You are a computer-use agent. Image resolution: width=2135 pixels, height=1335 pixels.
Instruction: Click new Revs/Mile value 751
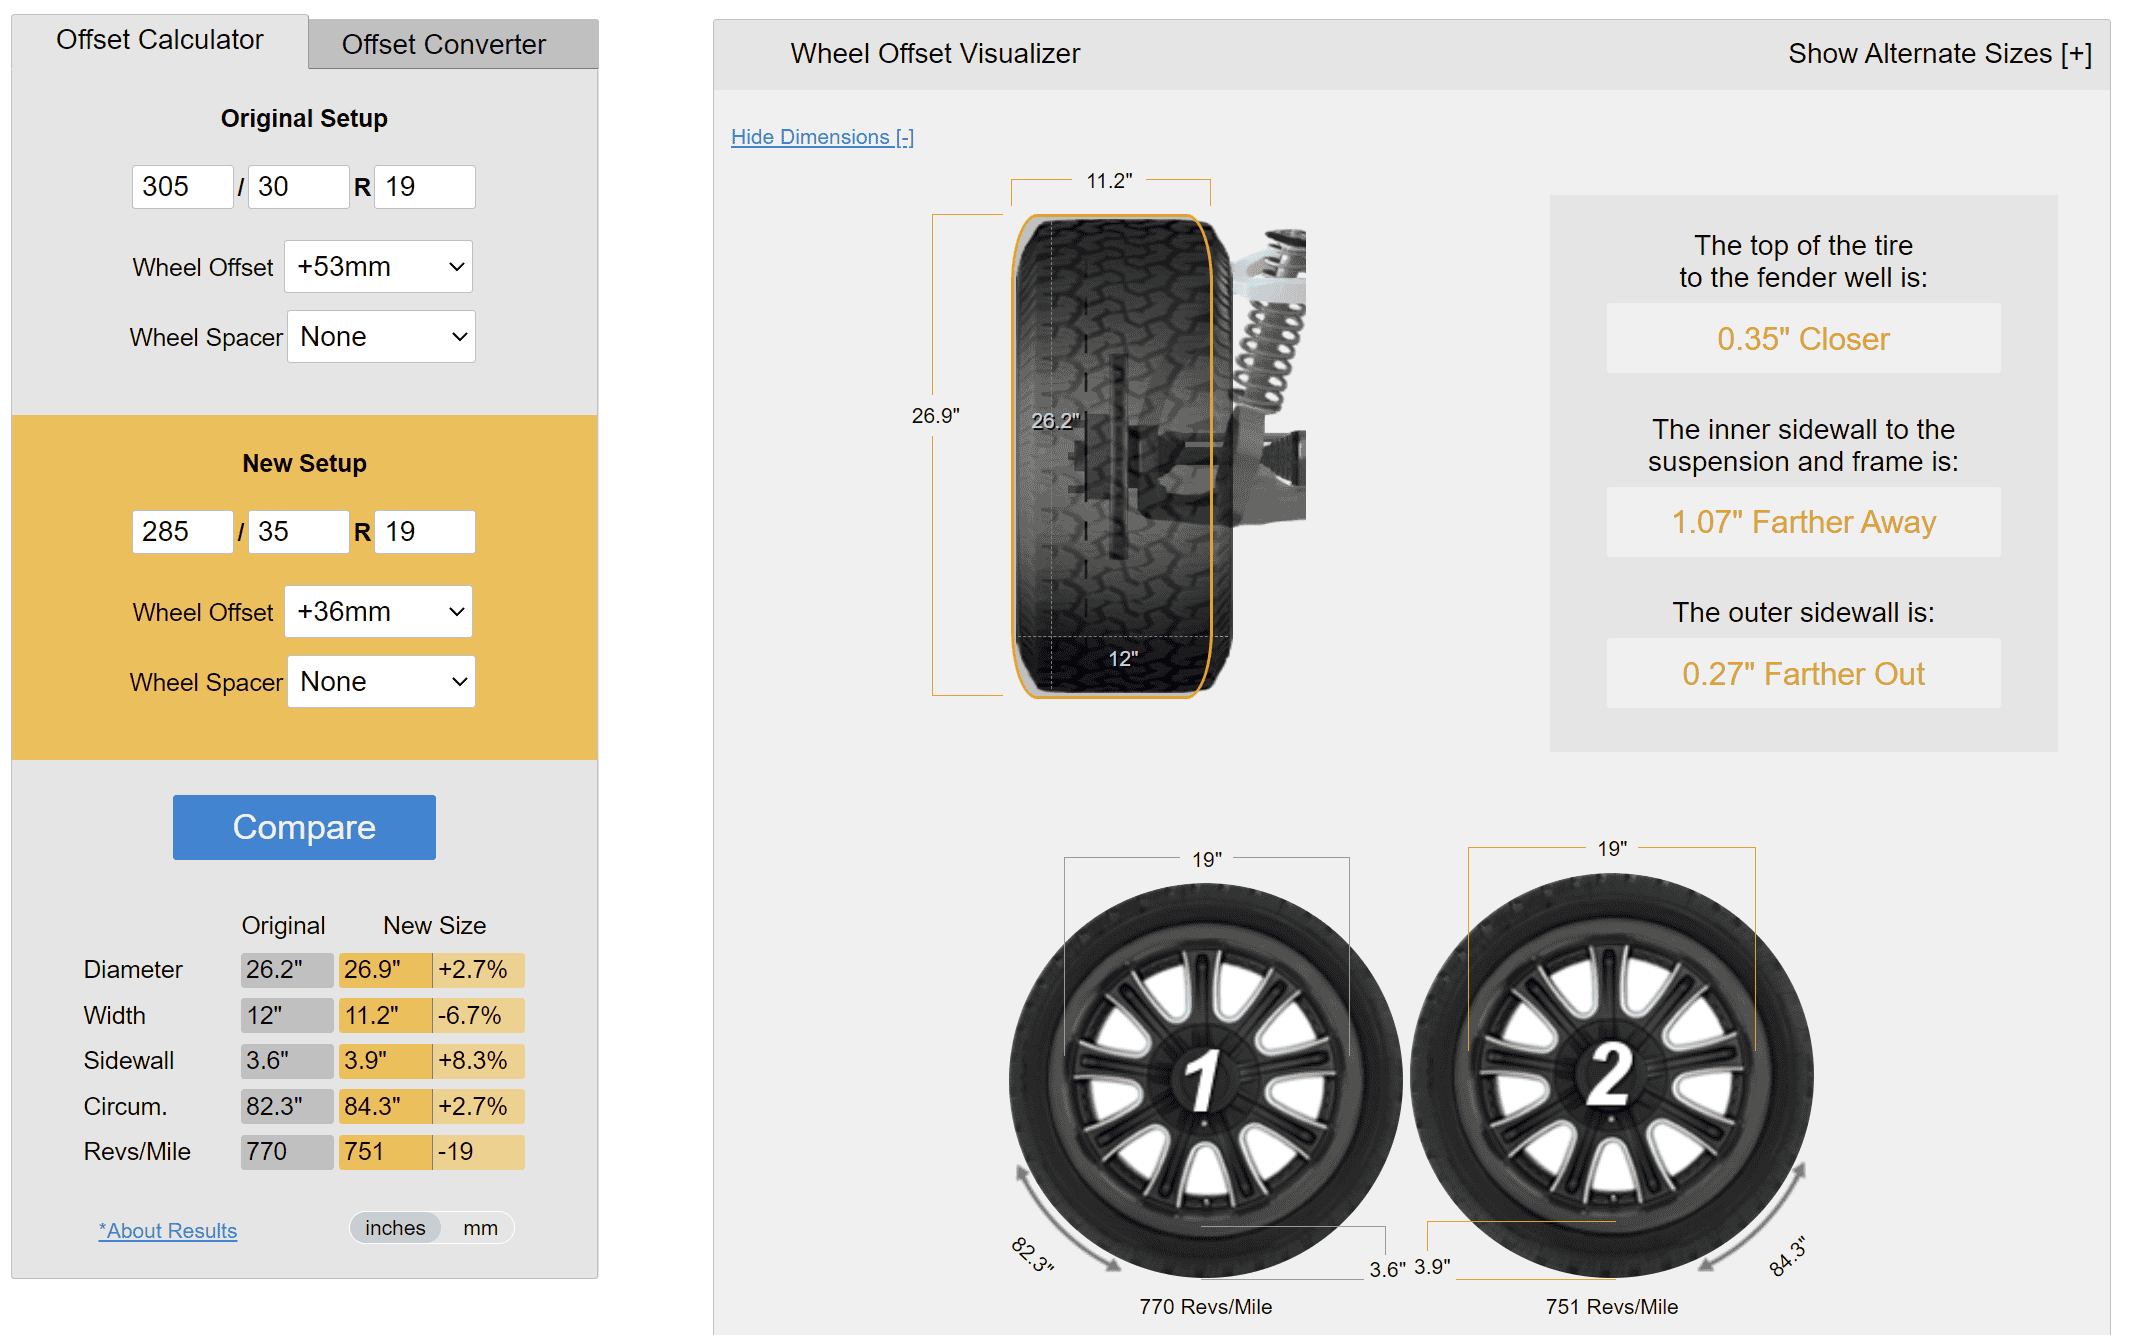tap(385, 1152)
